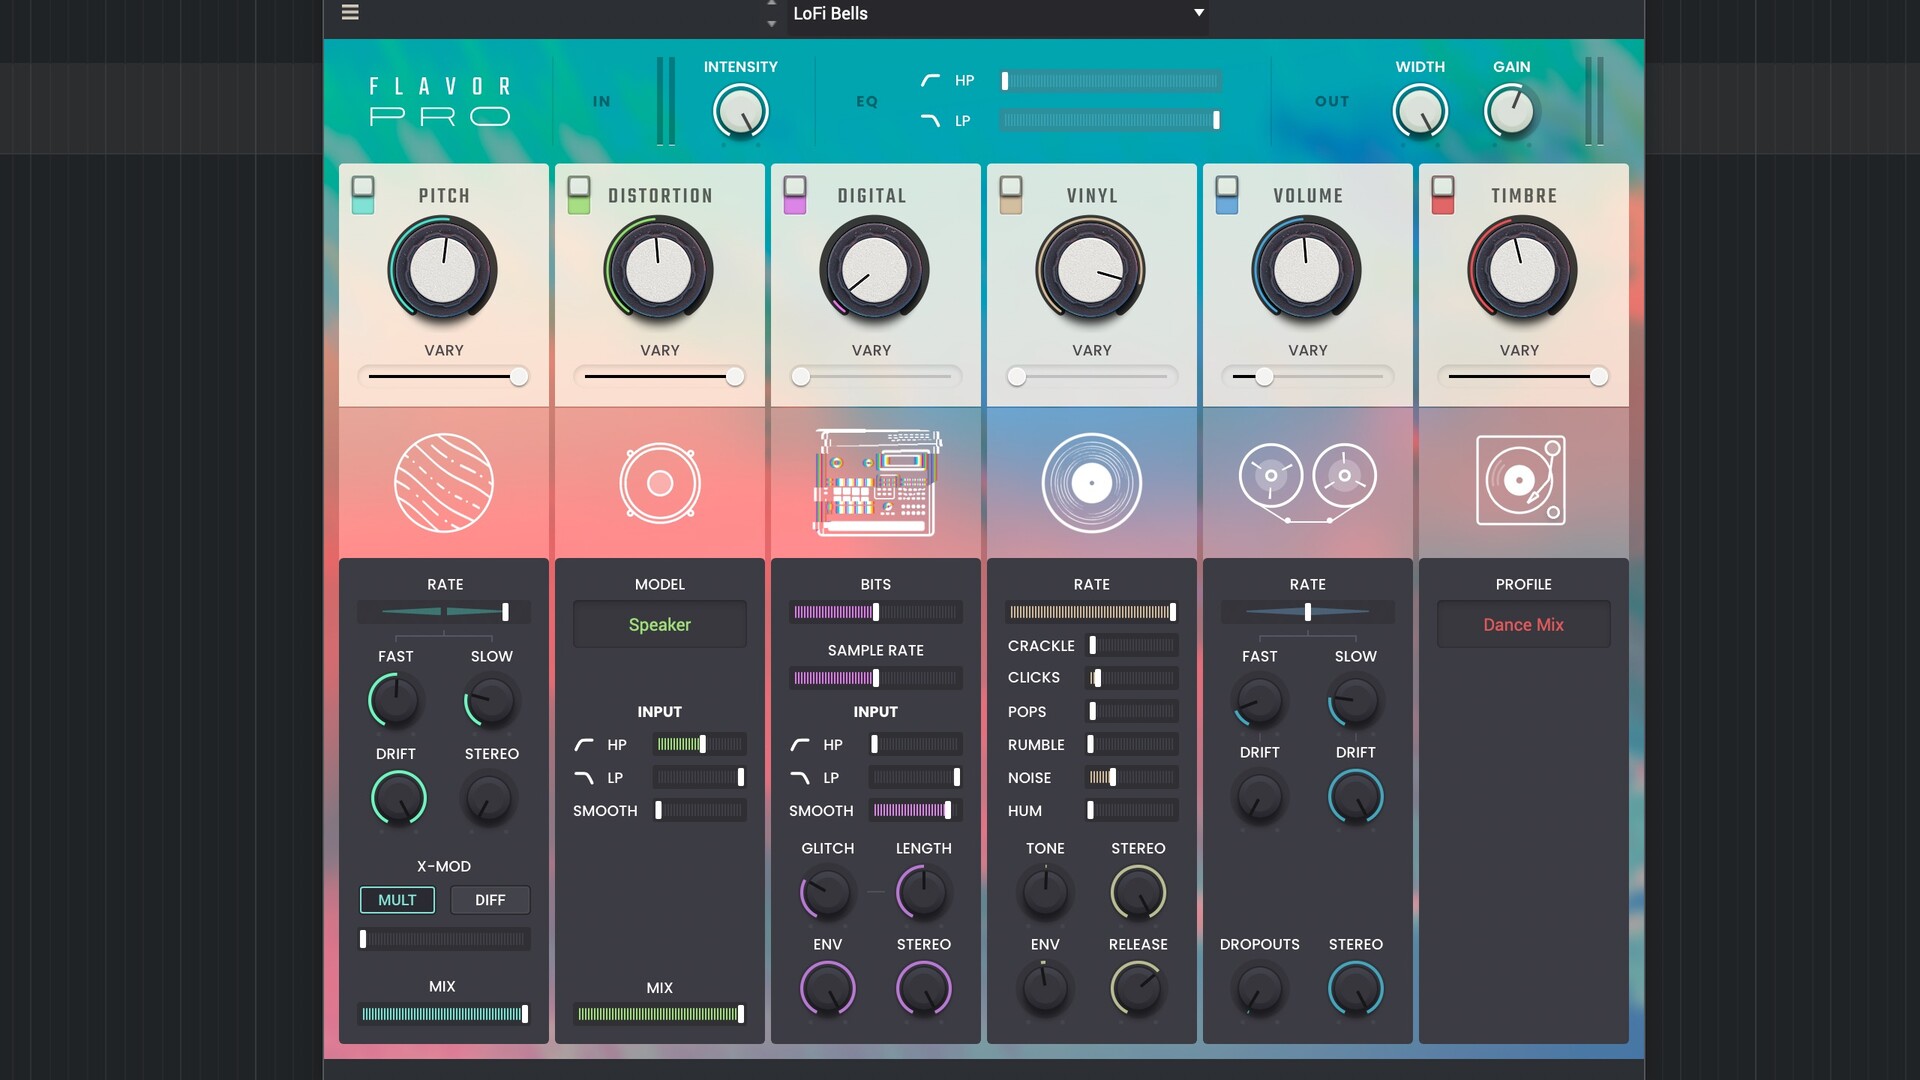Click the Intensity knob
The height and width of the screenshot is (1080, 1920).
point(740,111)
